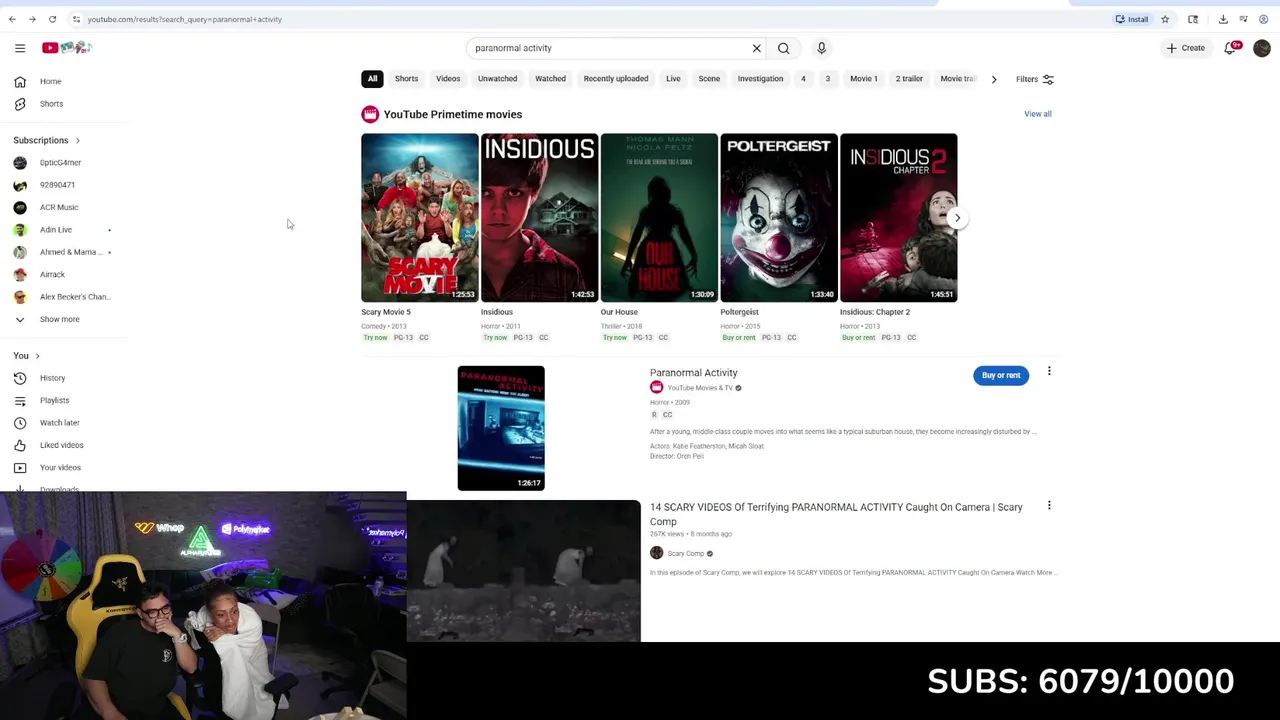Reload the browser page
This screenshot has height=720, width=1280.
click(x=52, y=19)
